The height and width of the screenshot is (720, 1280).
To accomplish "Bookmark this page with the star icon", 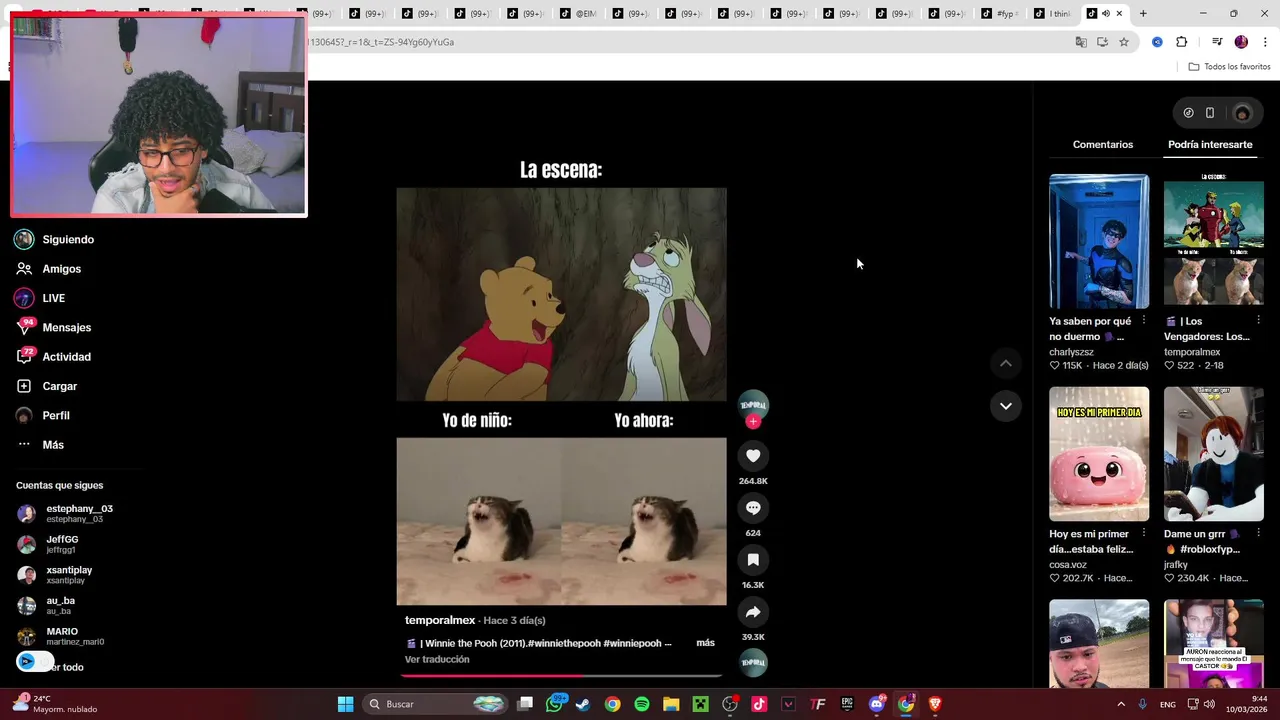I will click(x=1124, y=42).
